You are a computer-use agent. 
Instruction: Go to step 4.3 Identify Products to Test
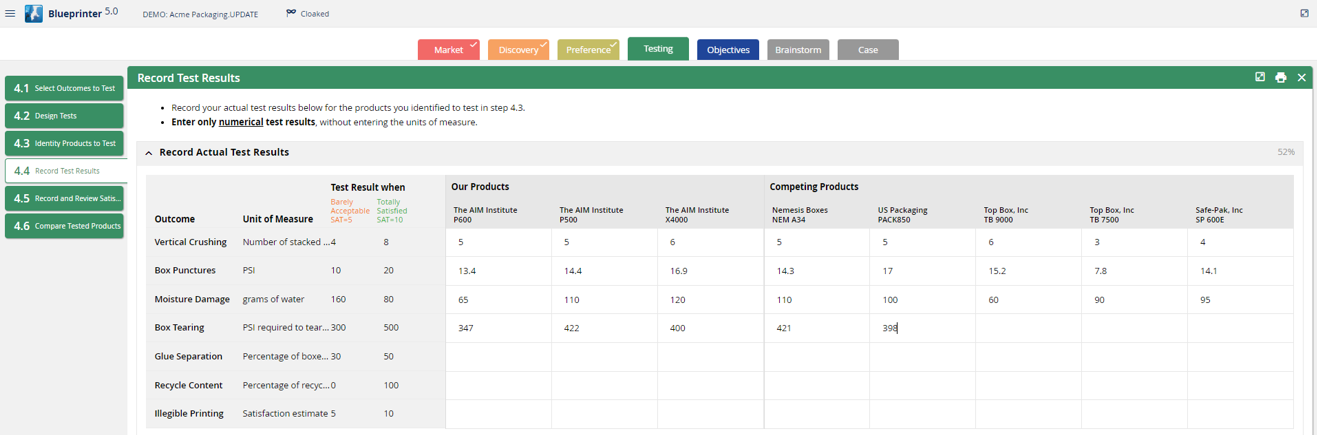64,143
